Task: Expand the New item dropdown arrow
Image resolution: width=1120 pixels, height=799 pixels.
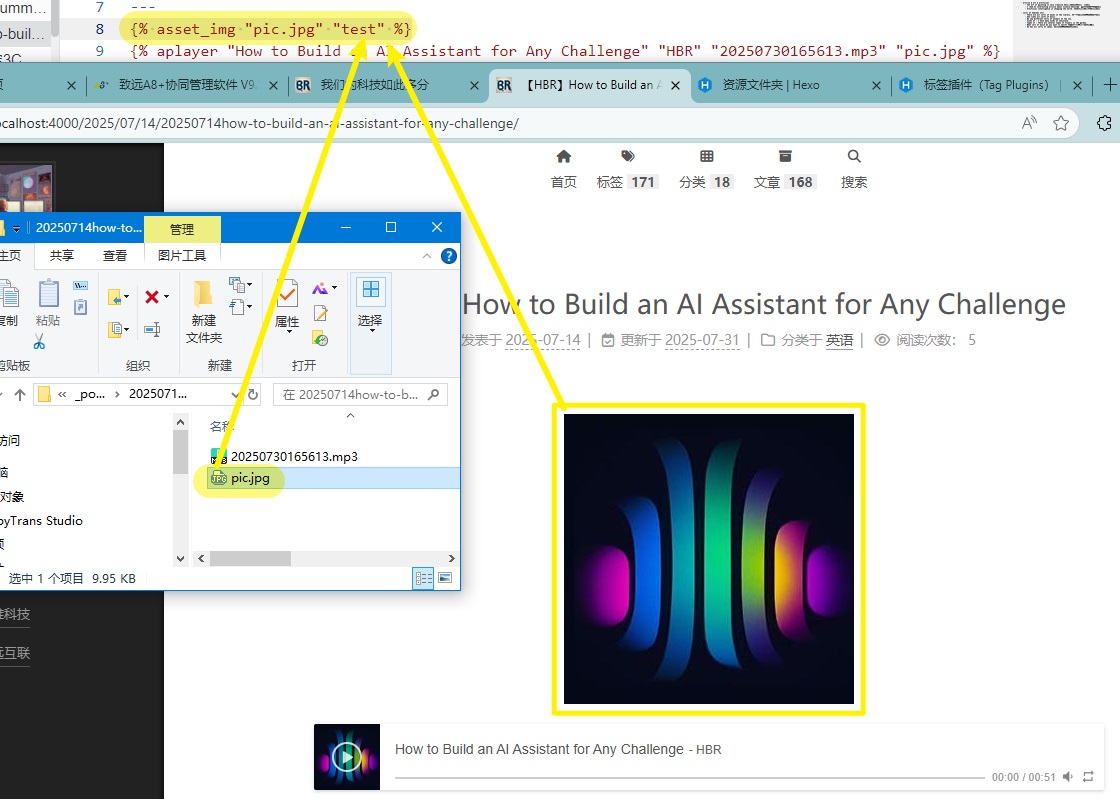Action: (x=249, y=285)
